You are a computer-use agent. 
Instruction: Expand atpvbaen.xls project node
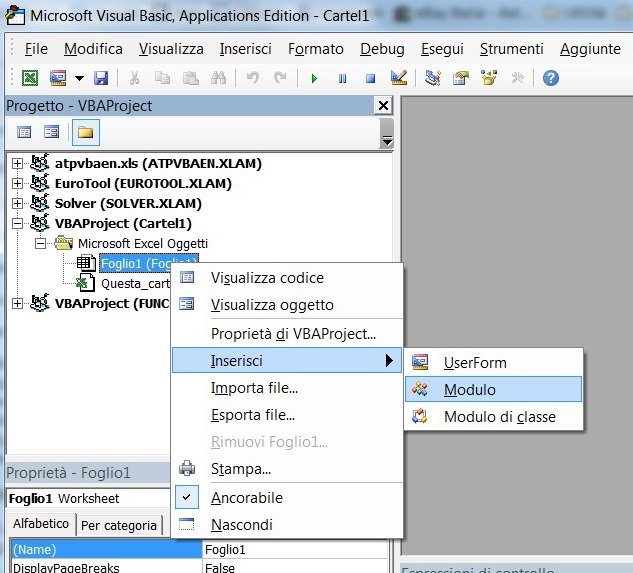coord(17,164)
